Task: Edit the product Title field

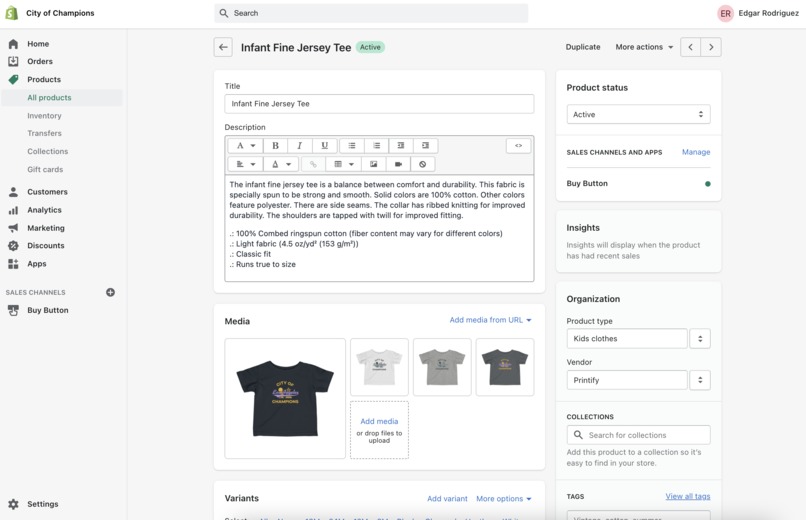Action: [379, 104]
